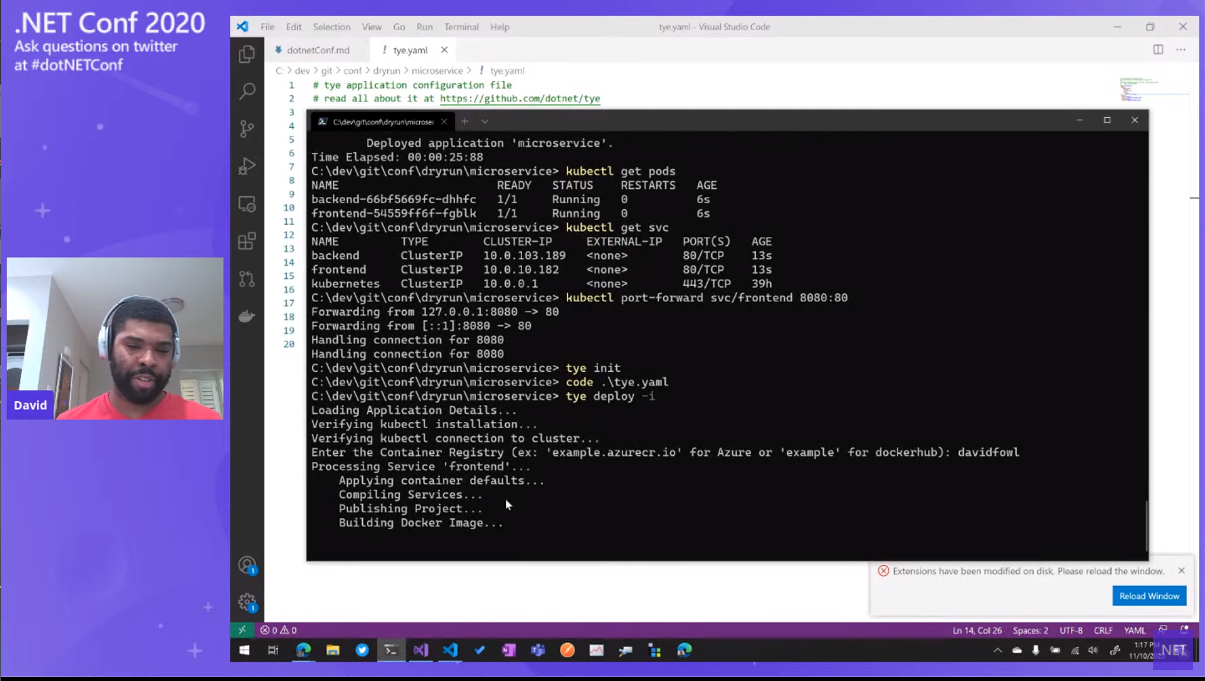Open the Go menu
The width and height of the screenshot is (1205, 681).
[399, 27]
